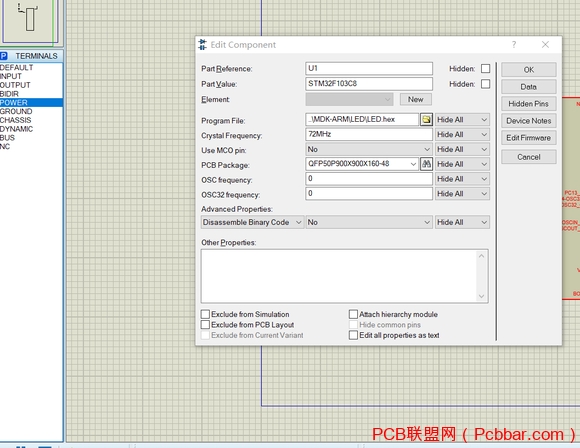Select INPUT terminal
The height and width of the screenshot is (448, 580).
[x=31, y=76]
